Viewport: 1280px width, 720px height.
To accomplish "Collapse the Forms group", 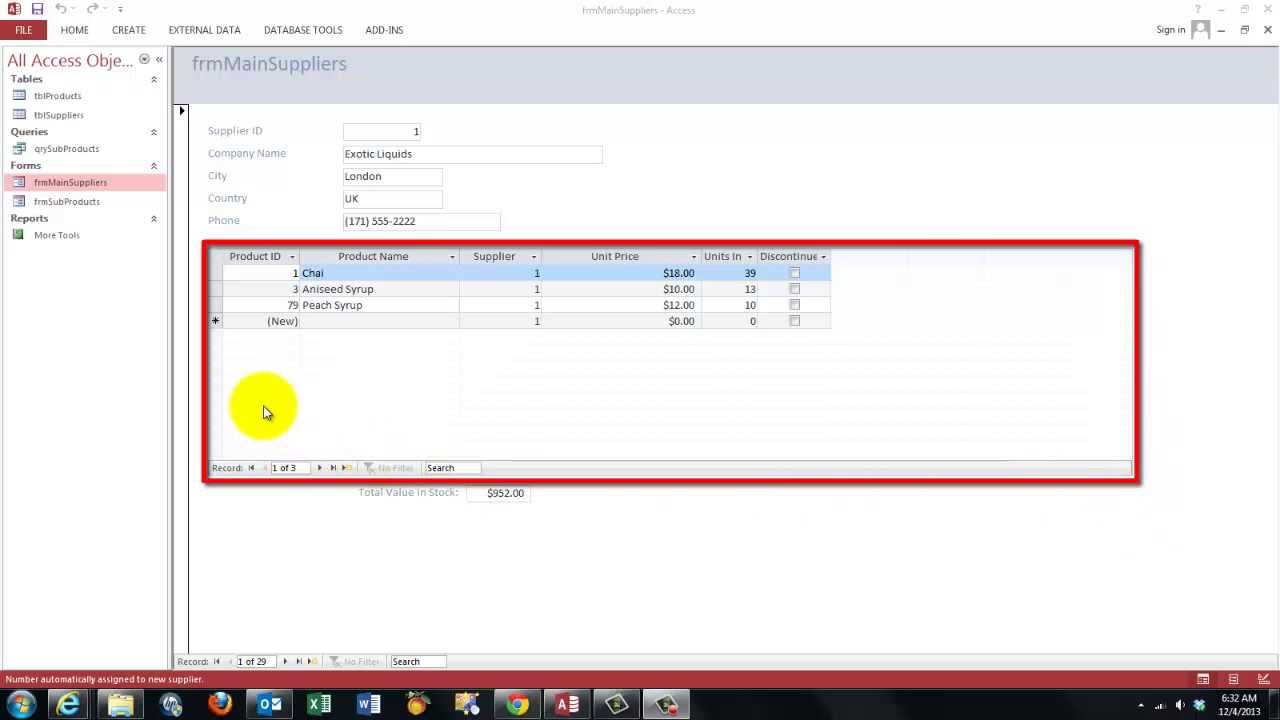I will point(154,166).
